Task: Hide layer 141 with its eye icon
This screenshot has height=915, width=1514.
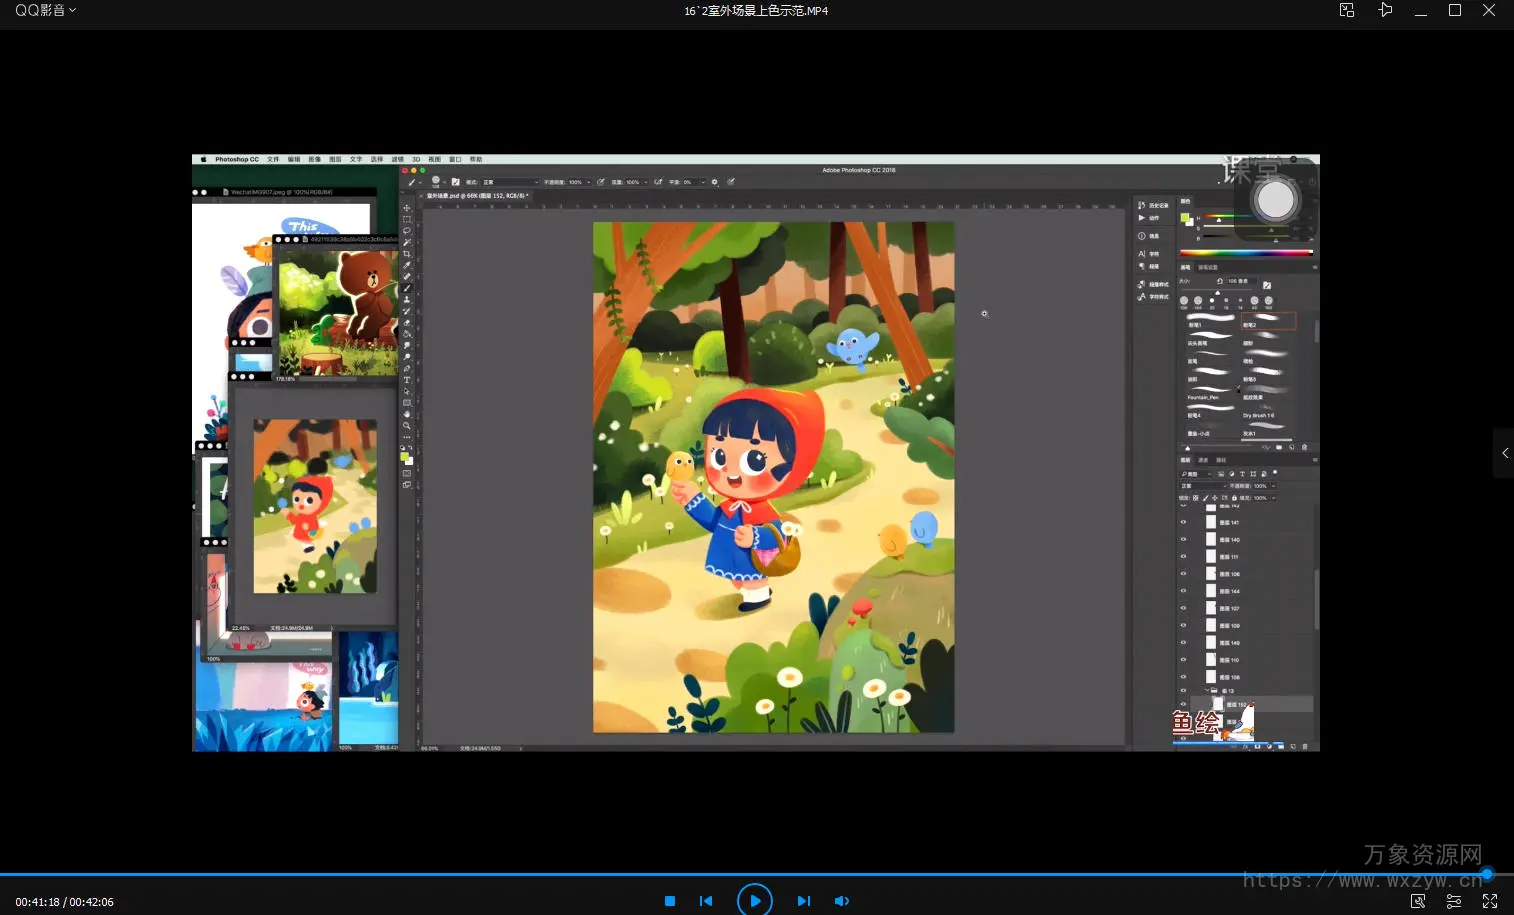Action: click(1184, 522)
